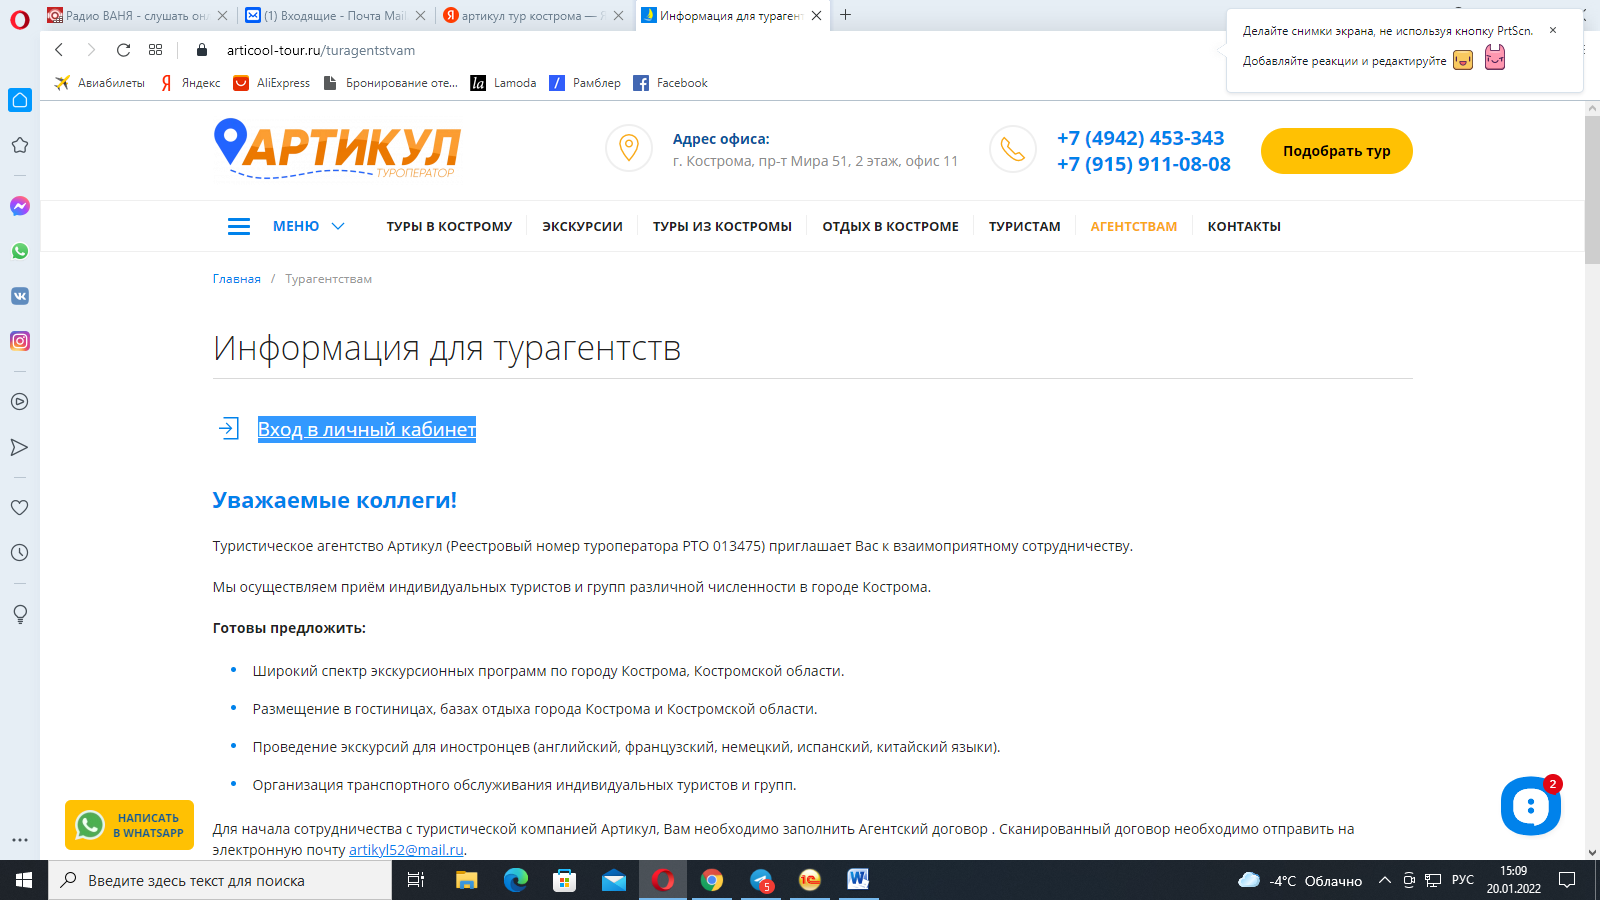Open the heart pinboards icon in sidebar
The height and width of the screenshot is (900, 1600).
click(x=19, y=507)
